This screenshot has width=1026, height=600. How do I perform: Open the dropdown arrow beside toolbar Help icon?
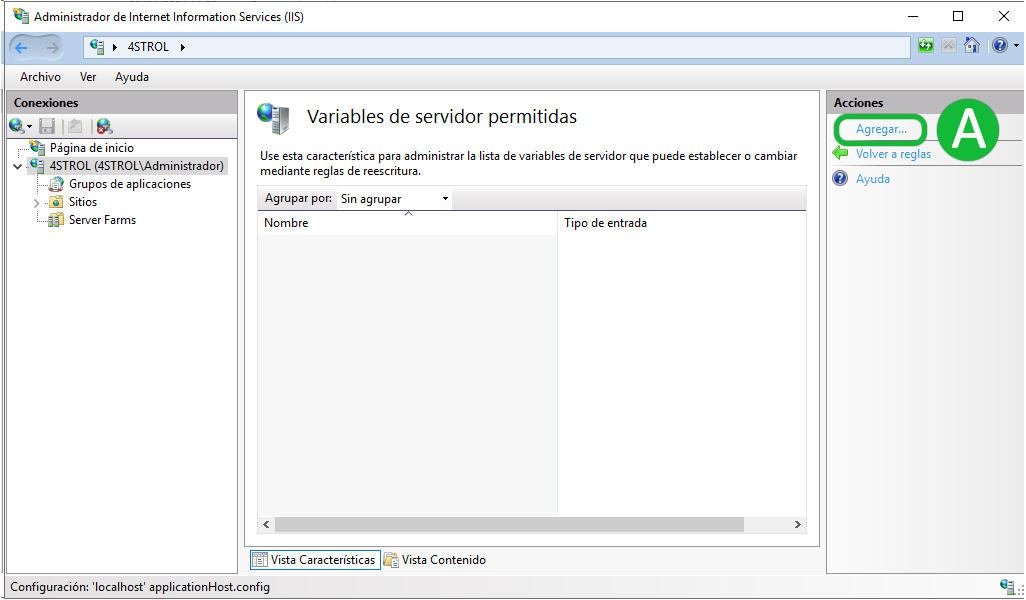tap(1016, 46)
